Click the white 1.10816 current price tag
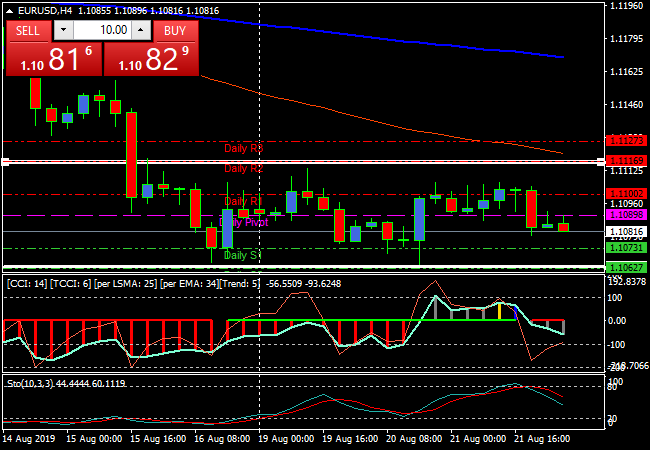Viewport: 650px width, 450px height. (x=627, y=231)
